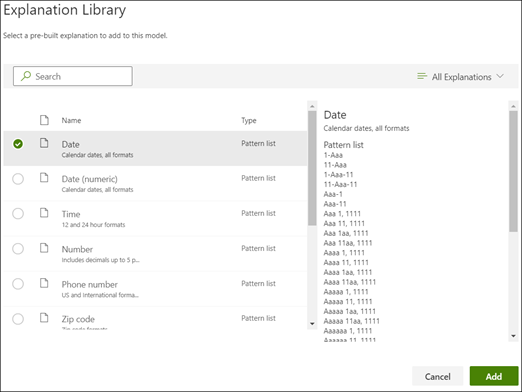Image resolution: width=522 pixels, height=392 pixels.
Task: Click the green Add button
Action: coord(494,376)
